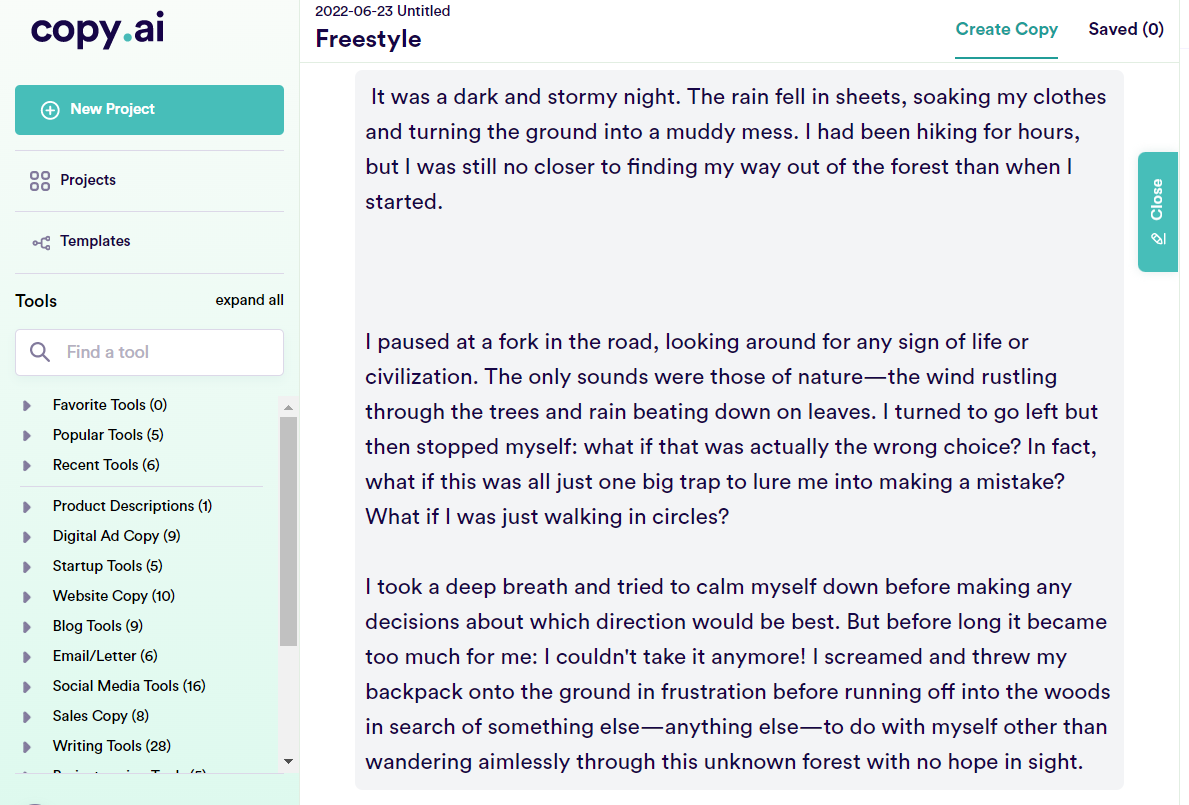Viewport: 1189px width, 805px height.
Task: Open Blog Tools (9) category
Action: tap(97, 626)
